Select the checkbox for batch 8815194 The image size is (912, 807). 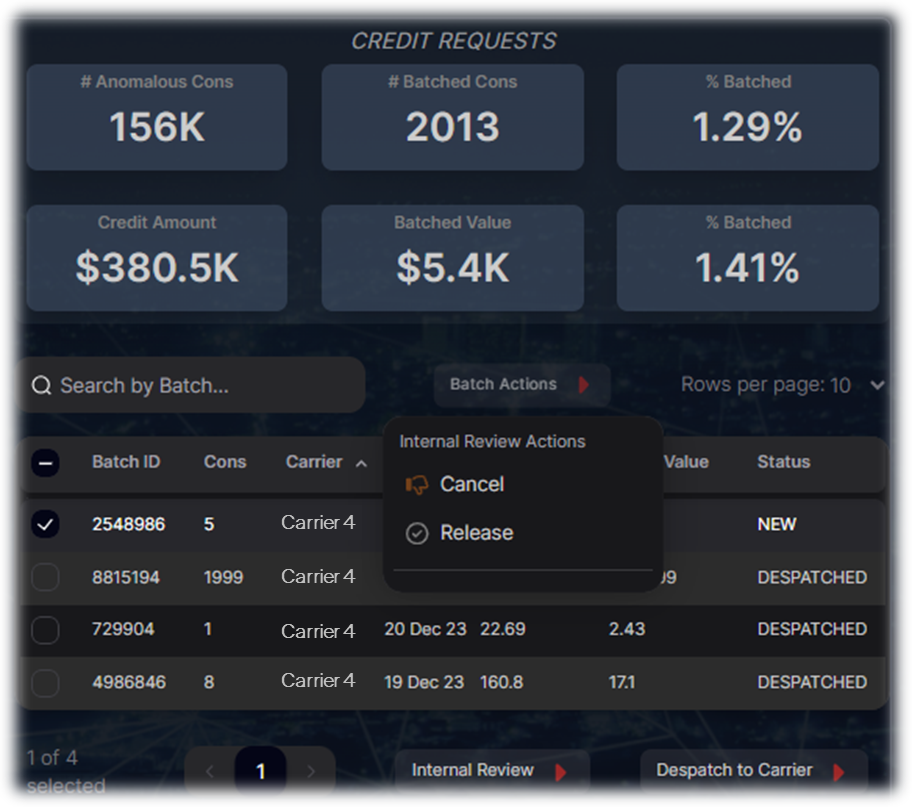coord(46,577)
